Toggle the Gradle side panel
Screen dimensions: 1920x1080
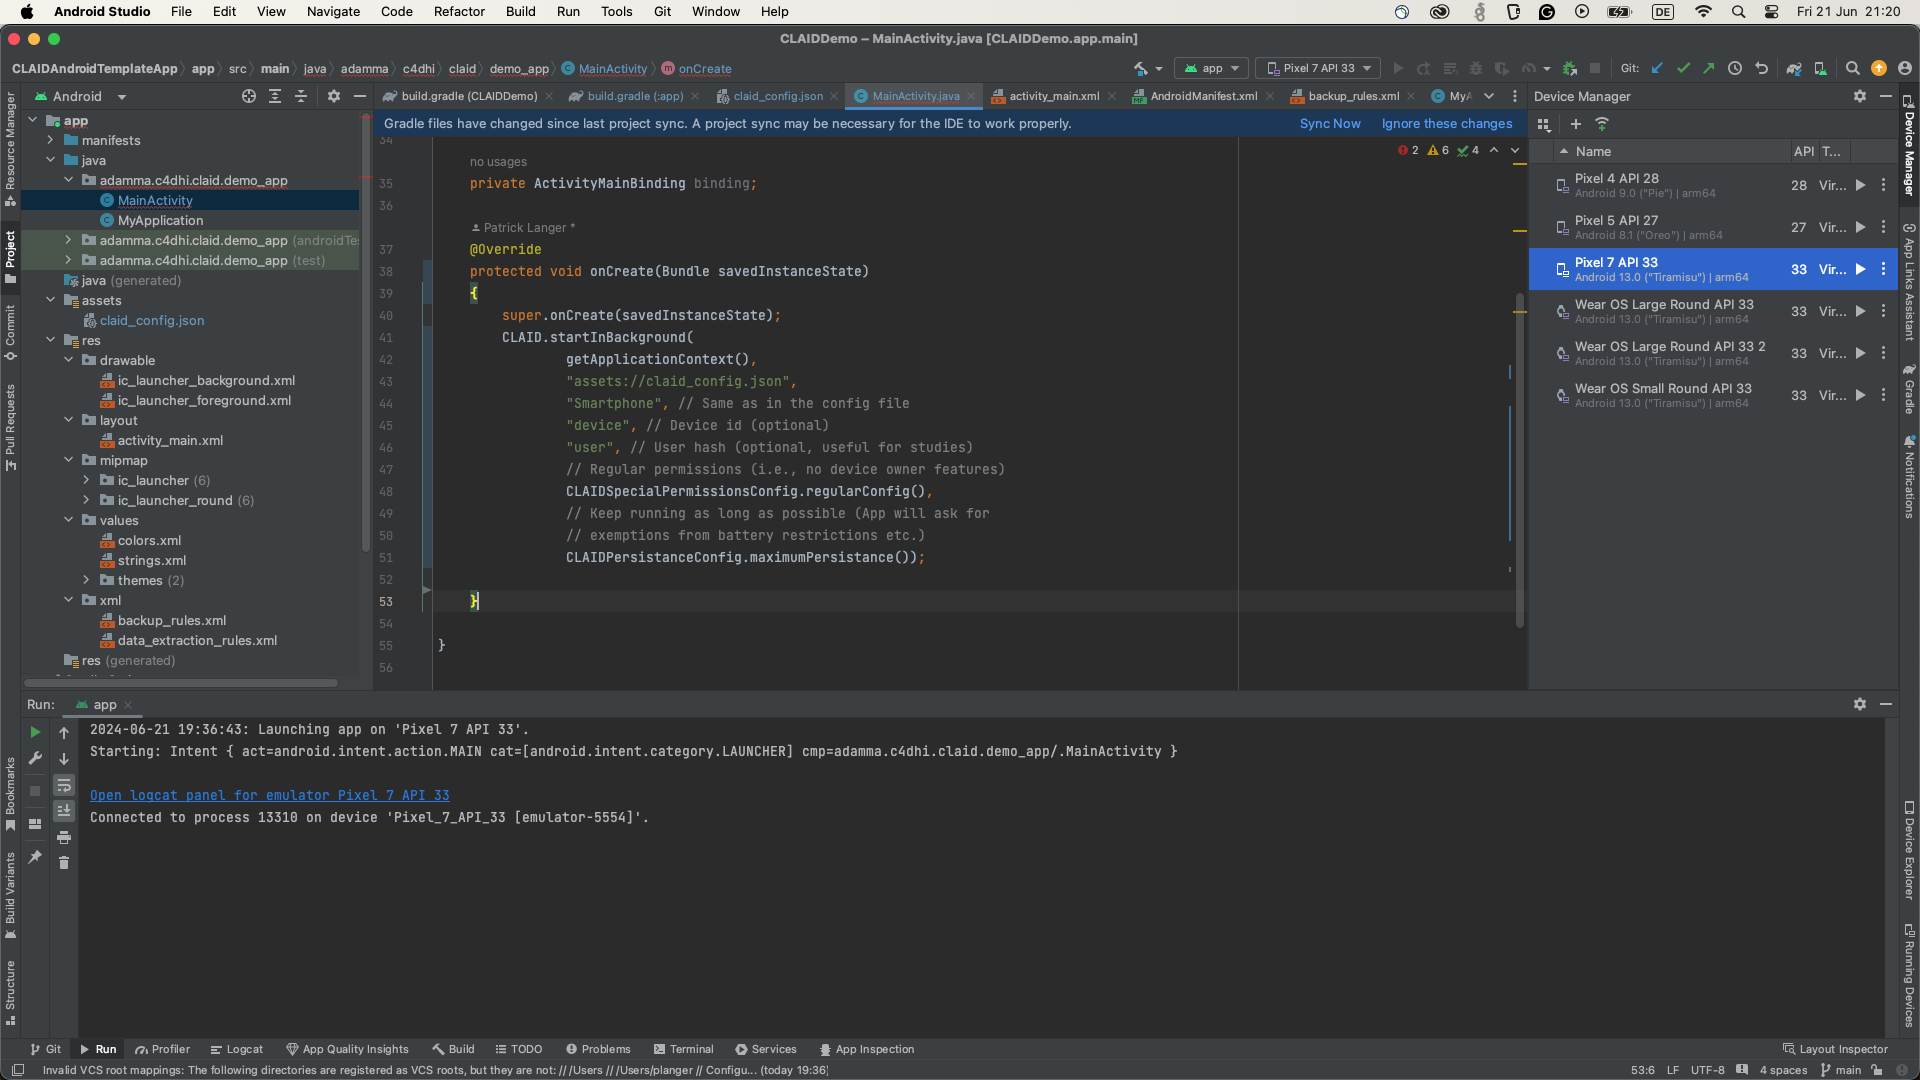click(1909, 389)
